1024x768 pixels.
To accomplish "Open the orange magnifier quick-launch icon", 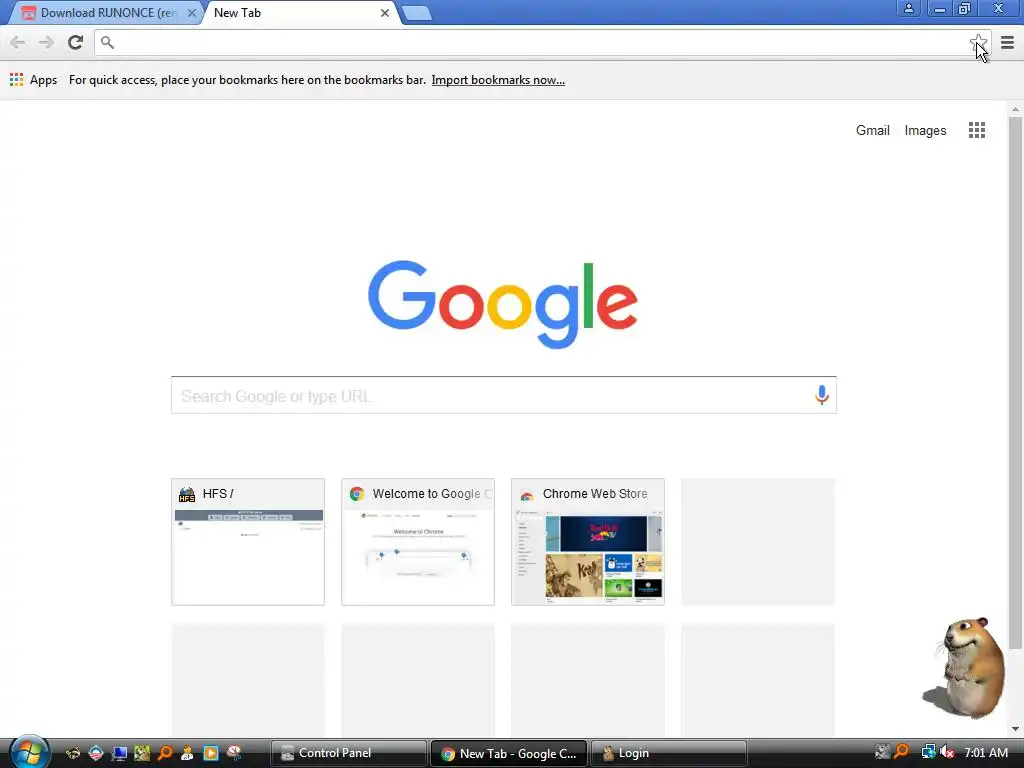I will tap(165, 753).
